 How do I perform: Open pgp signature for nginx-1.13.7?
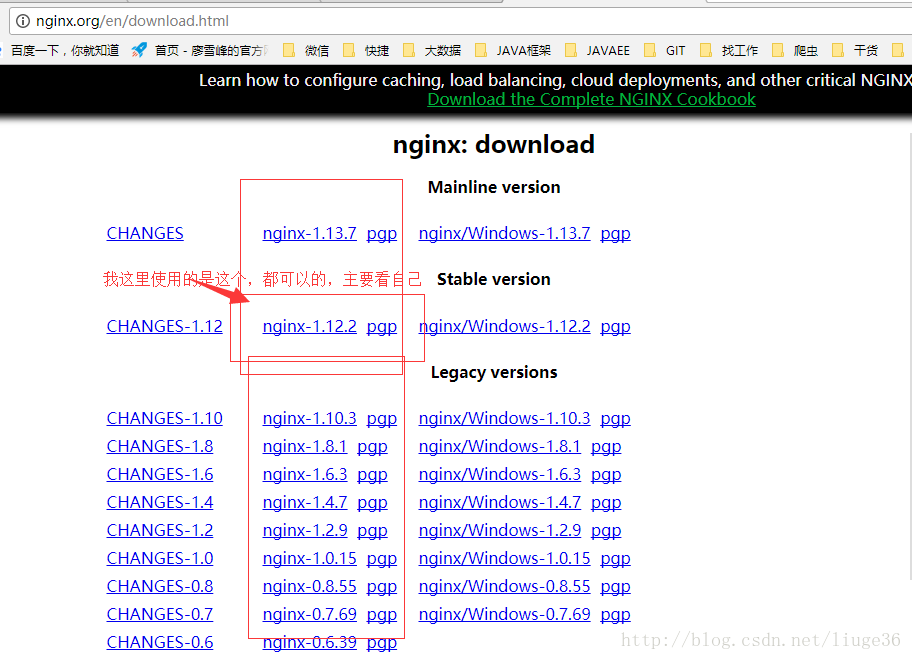pos(382,234)
